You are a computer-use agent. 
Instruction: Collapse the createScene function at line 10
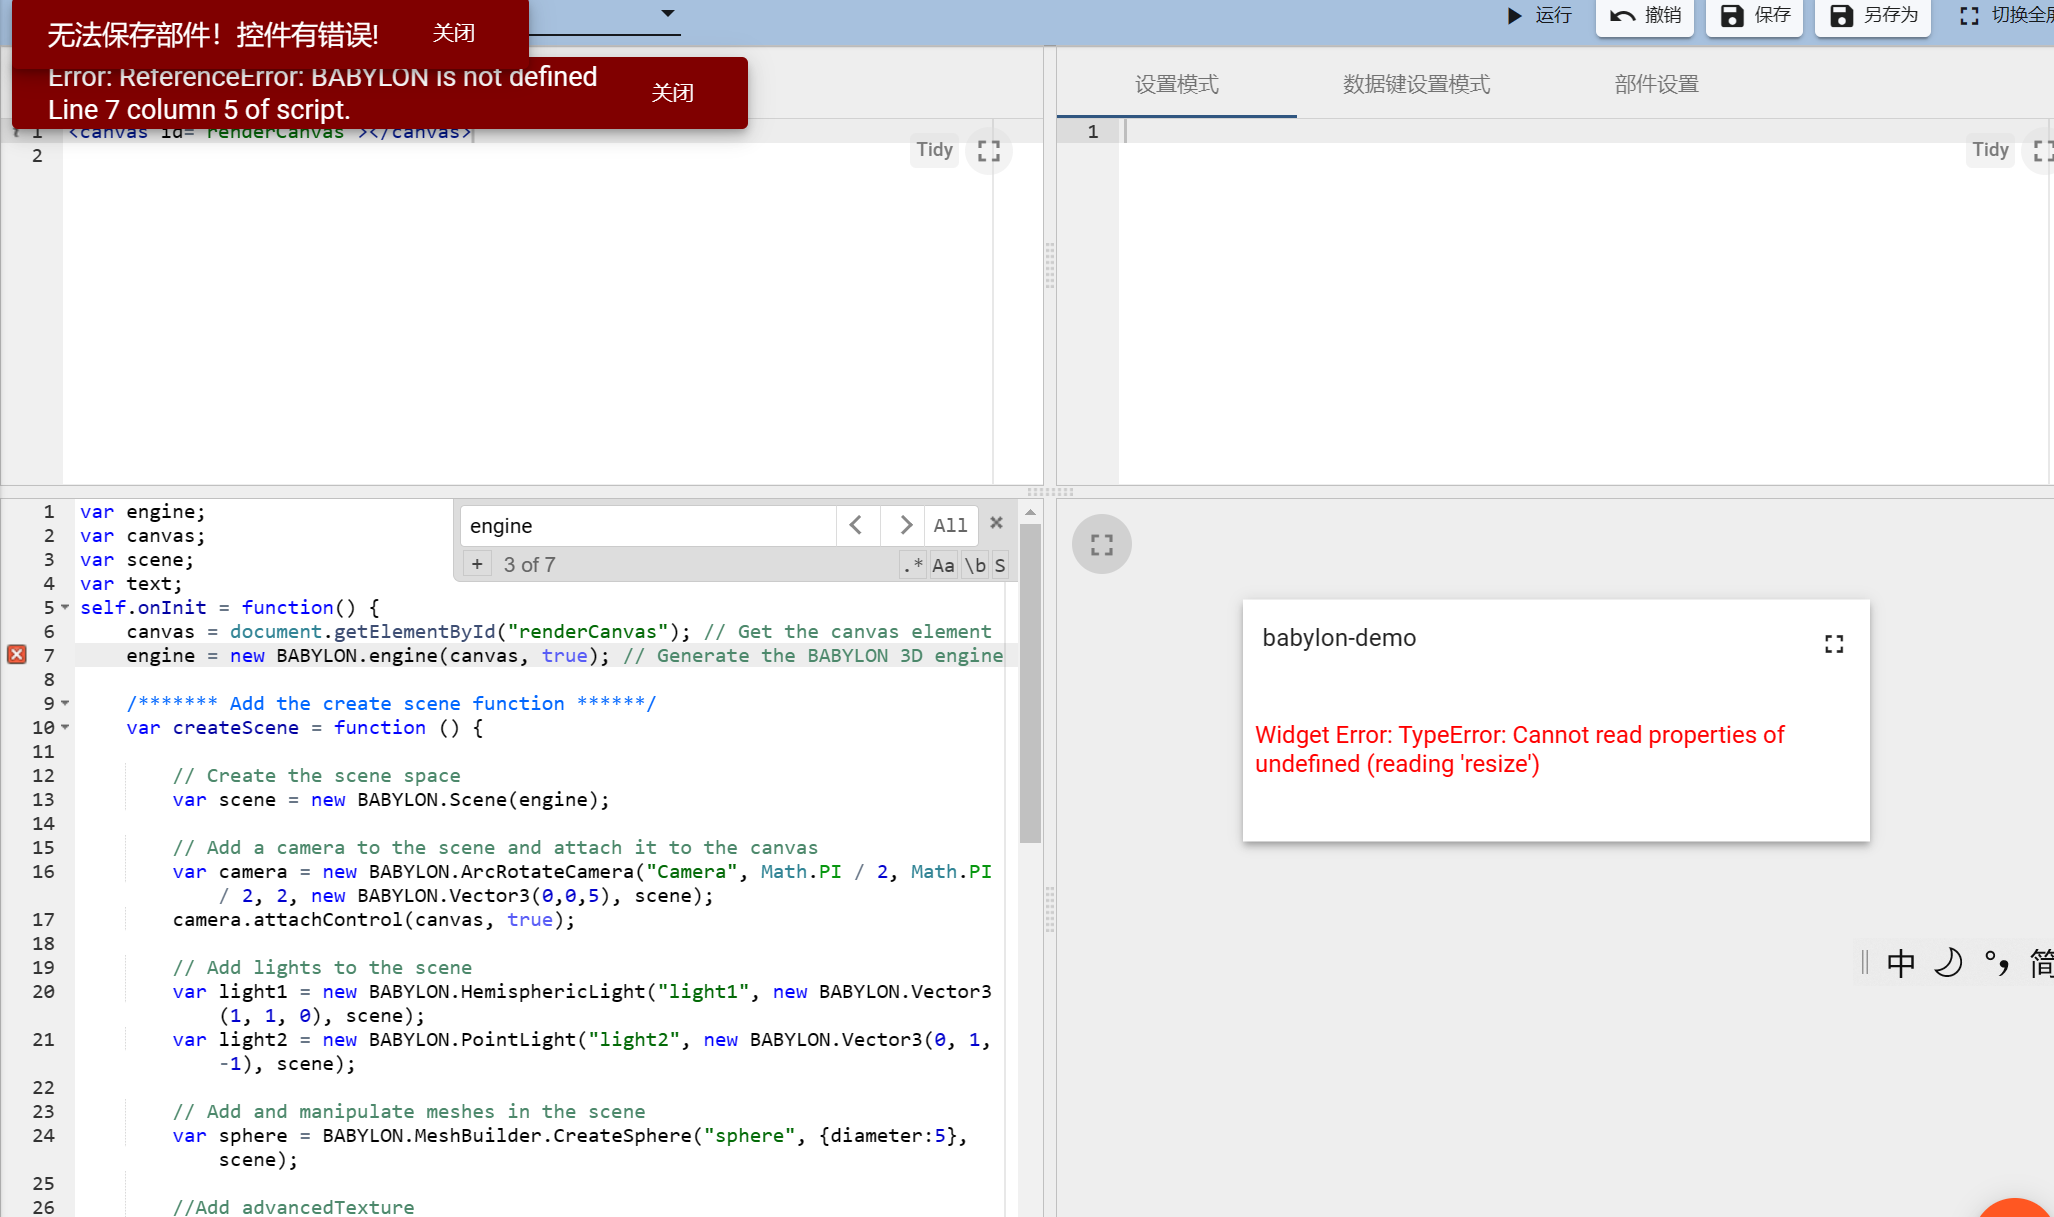click(x=63, y=727)
